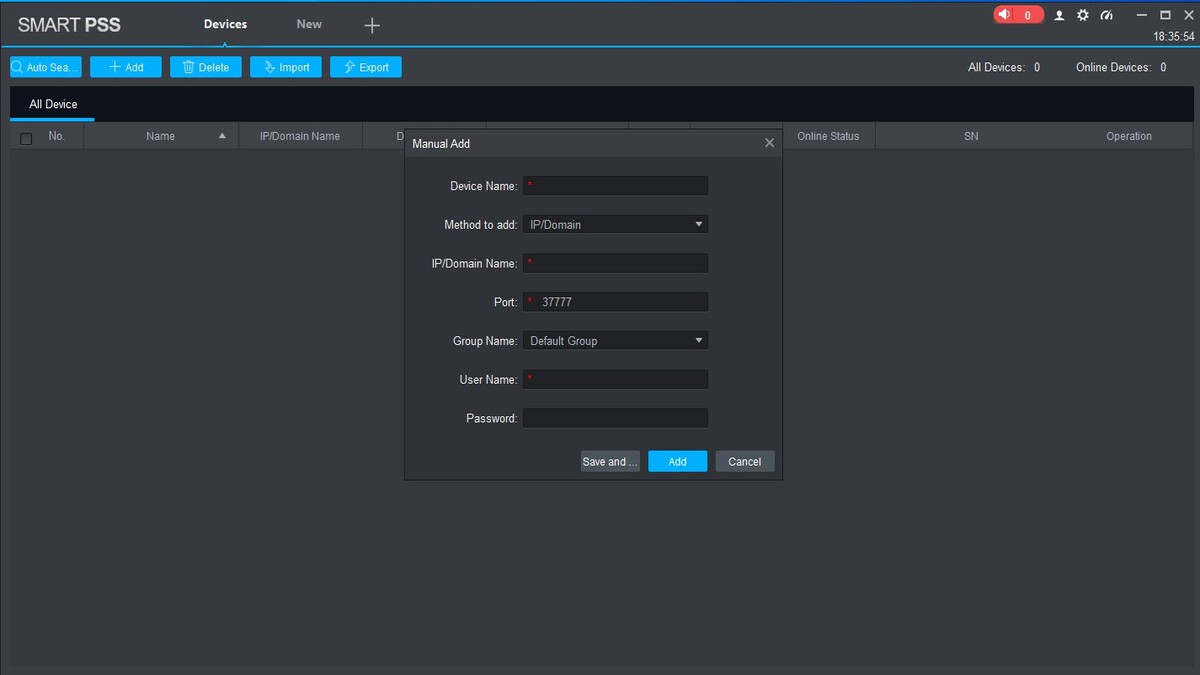This screenshot has width=1200, height=675.
Task: Close the Manual Add dialog
Action: click(769, 143)
